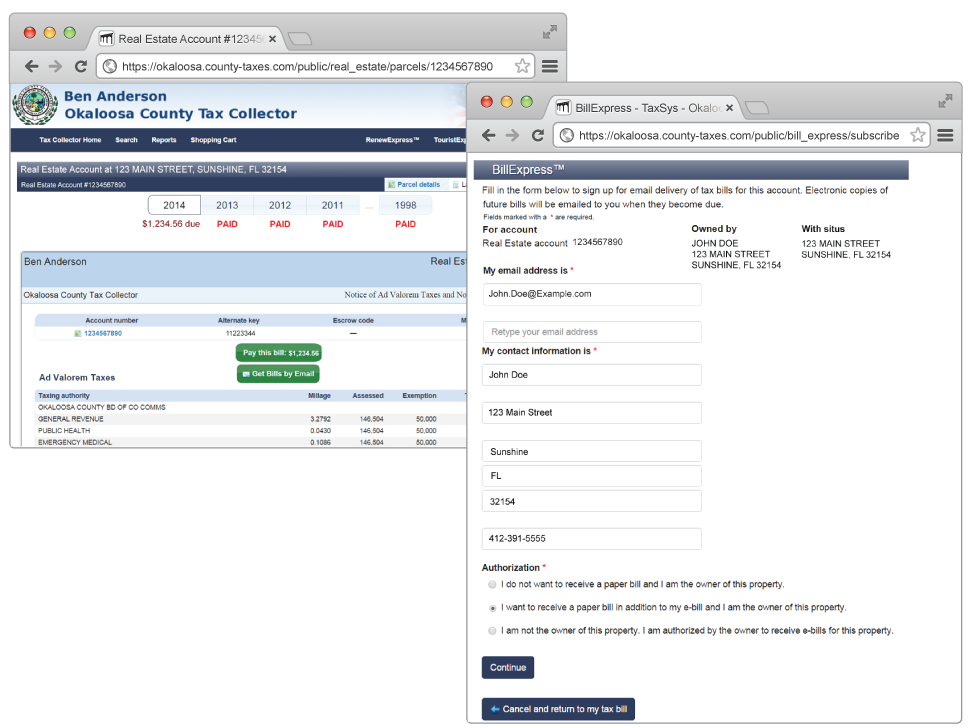Click the Ad Valorem Taxes heading
This screenshot has width=975, height=728.
(x=77, y=377)
